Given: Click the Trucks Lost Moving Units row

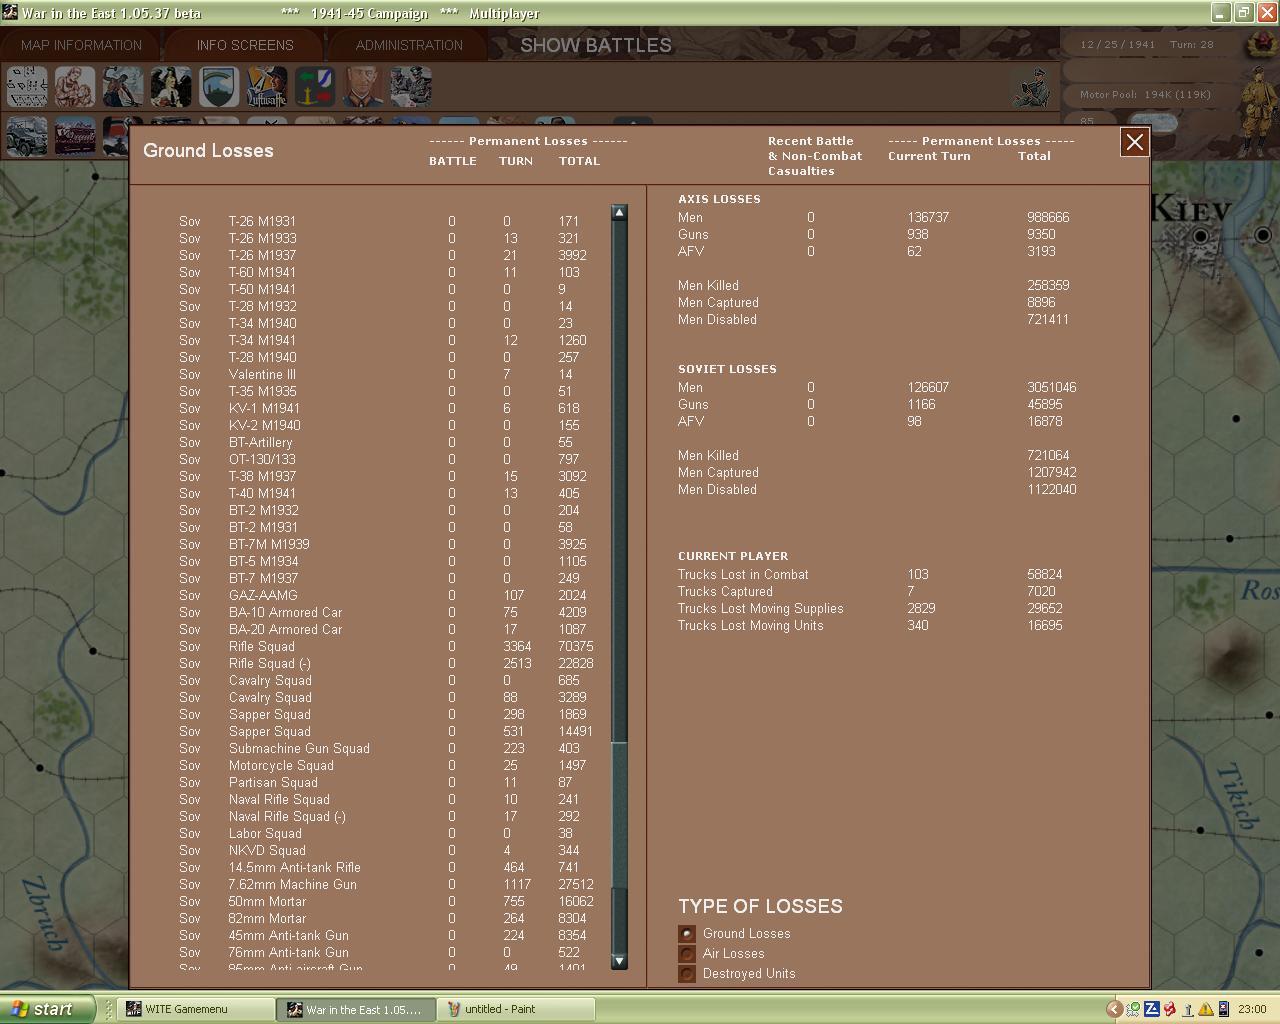Looking at the screenshot, I should [870, 626].
